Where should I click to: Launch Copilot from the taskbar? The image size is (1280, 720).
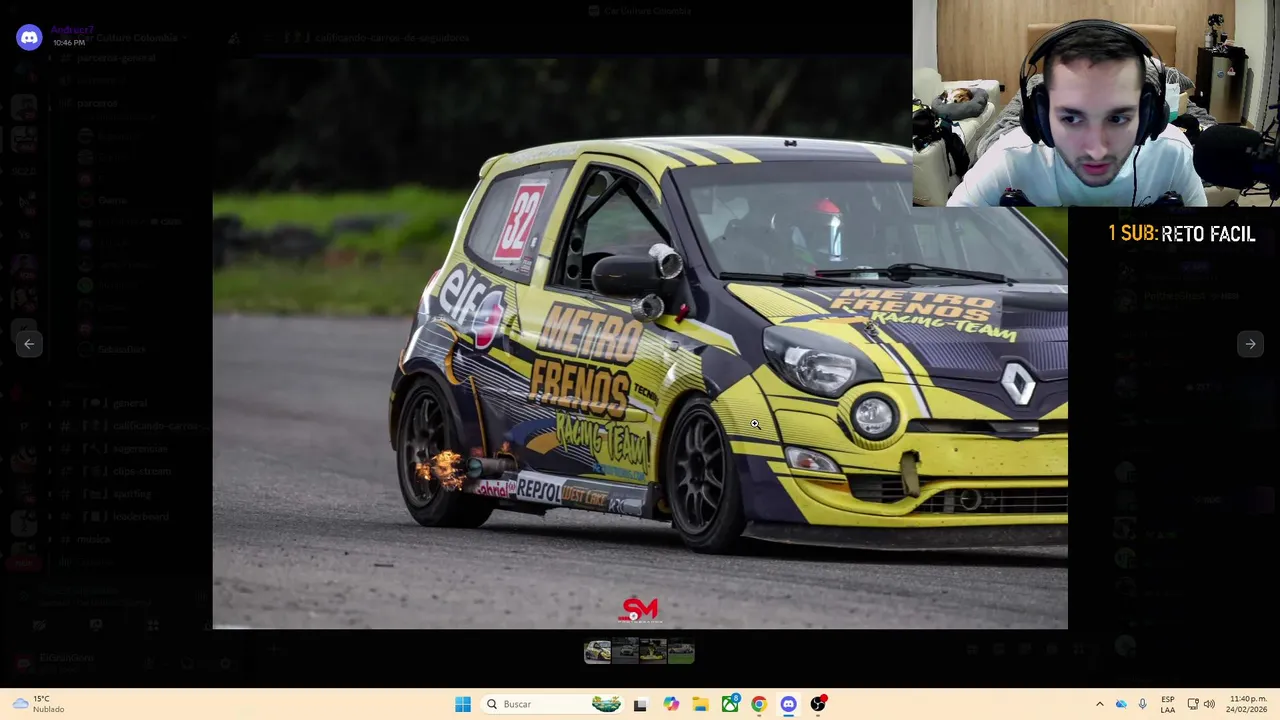click(670, 704)
